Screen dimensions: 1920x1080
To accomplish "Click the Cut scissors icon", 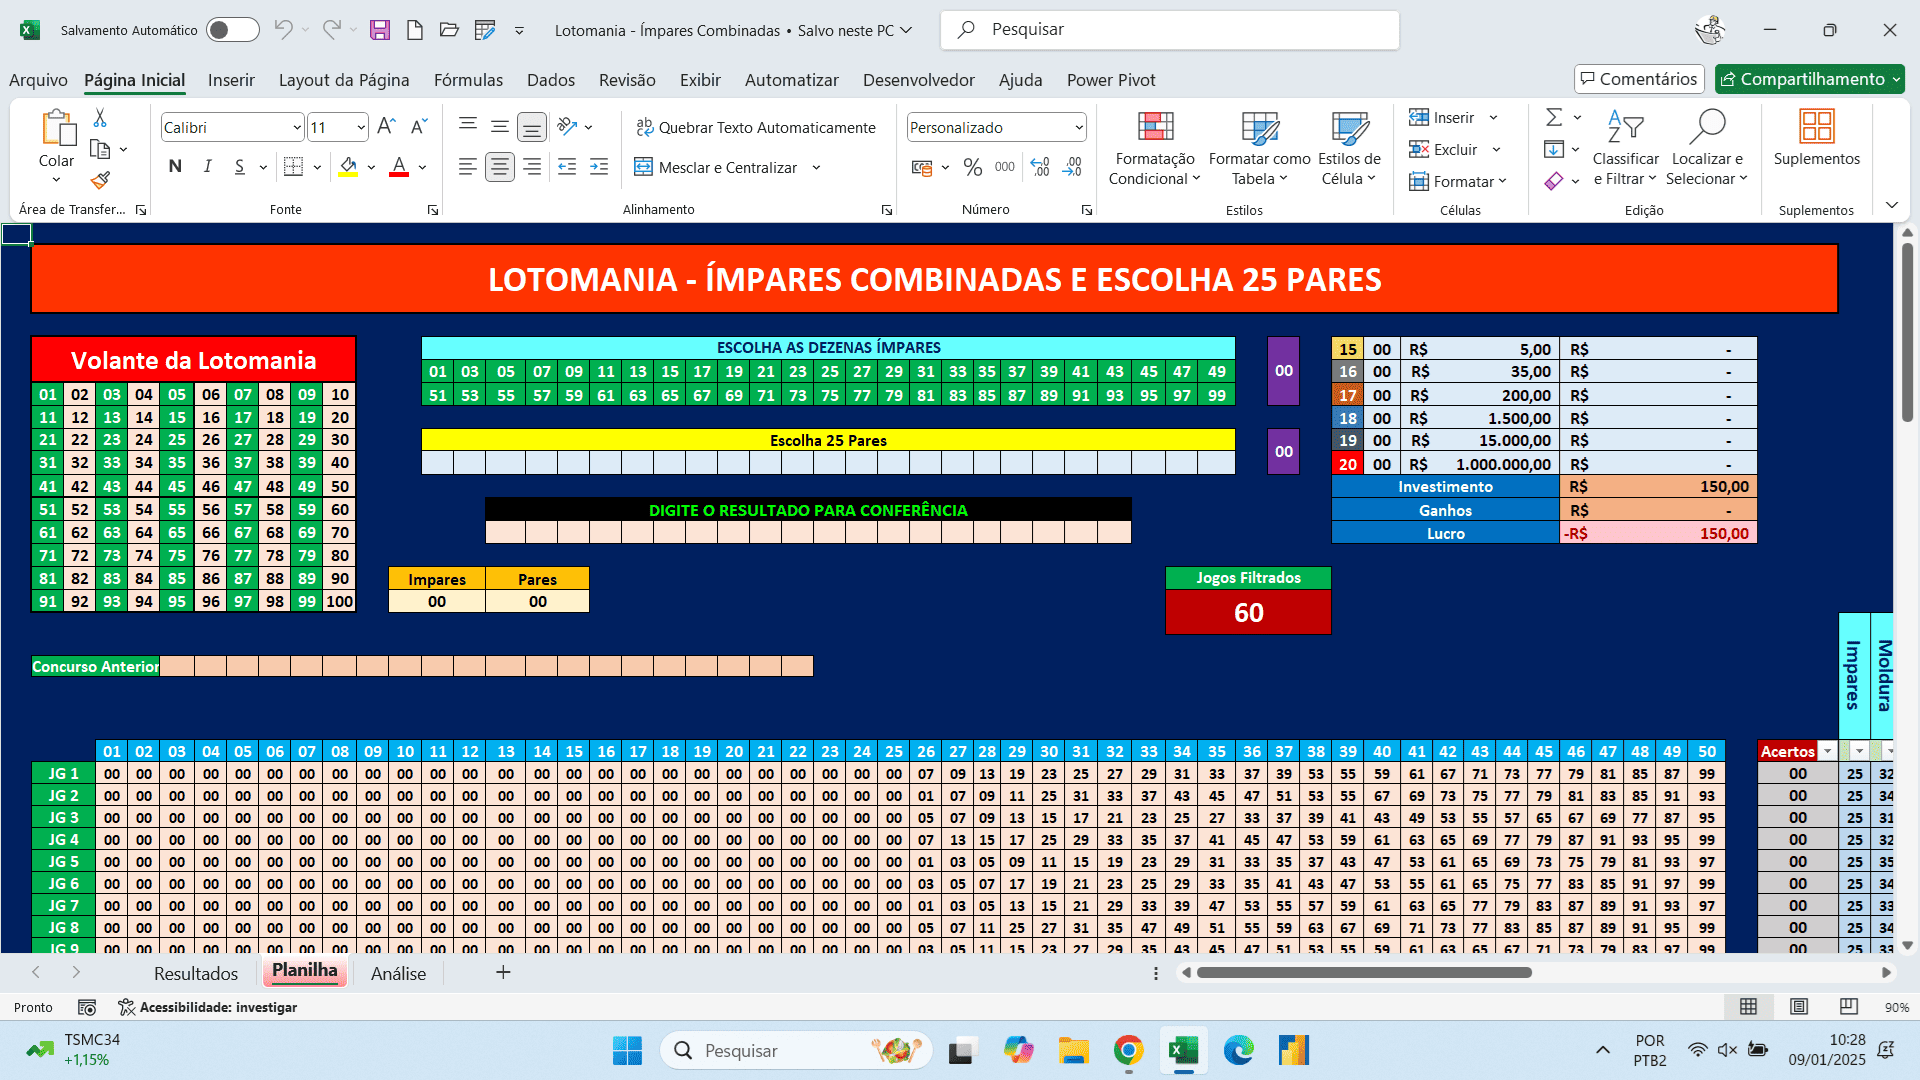I will pos(100,118).
